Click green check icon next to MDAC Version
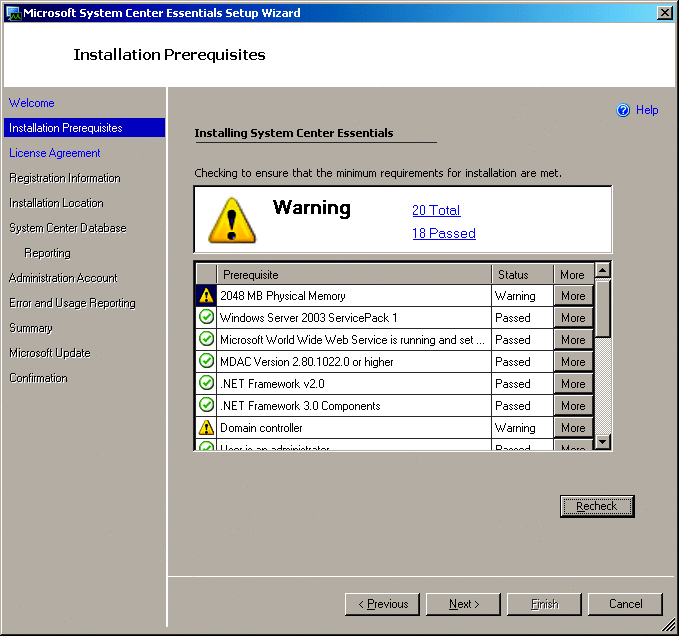This screenshot has height=636, width=679. [x=206, y=362]
